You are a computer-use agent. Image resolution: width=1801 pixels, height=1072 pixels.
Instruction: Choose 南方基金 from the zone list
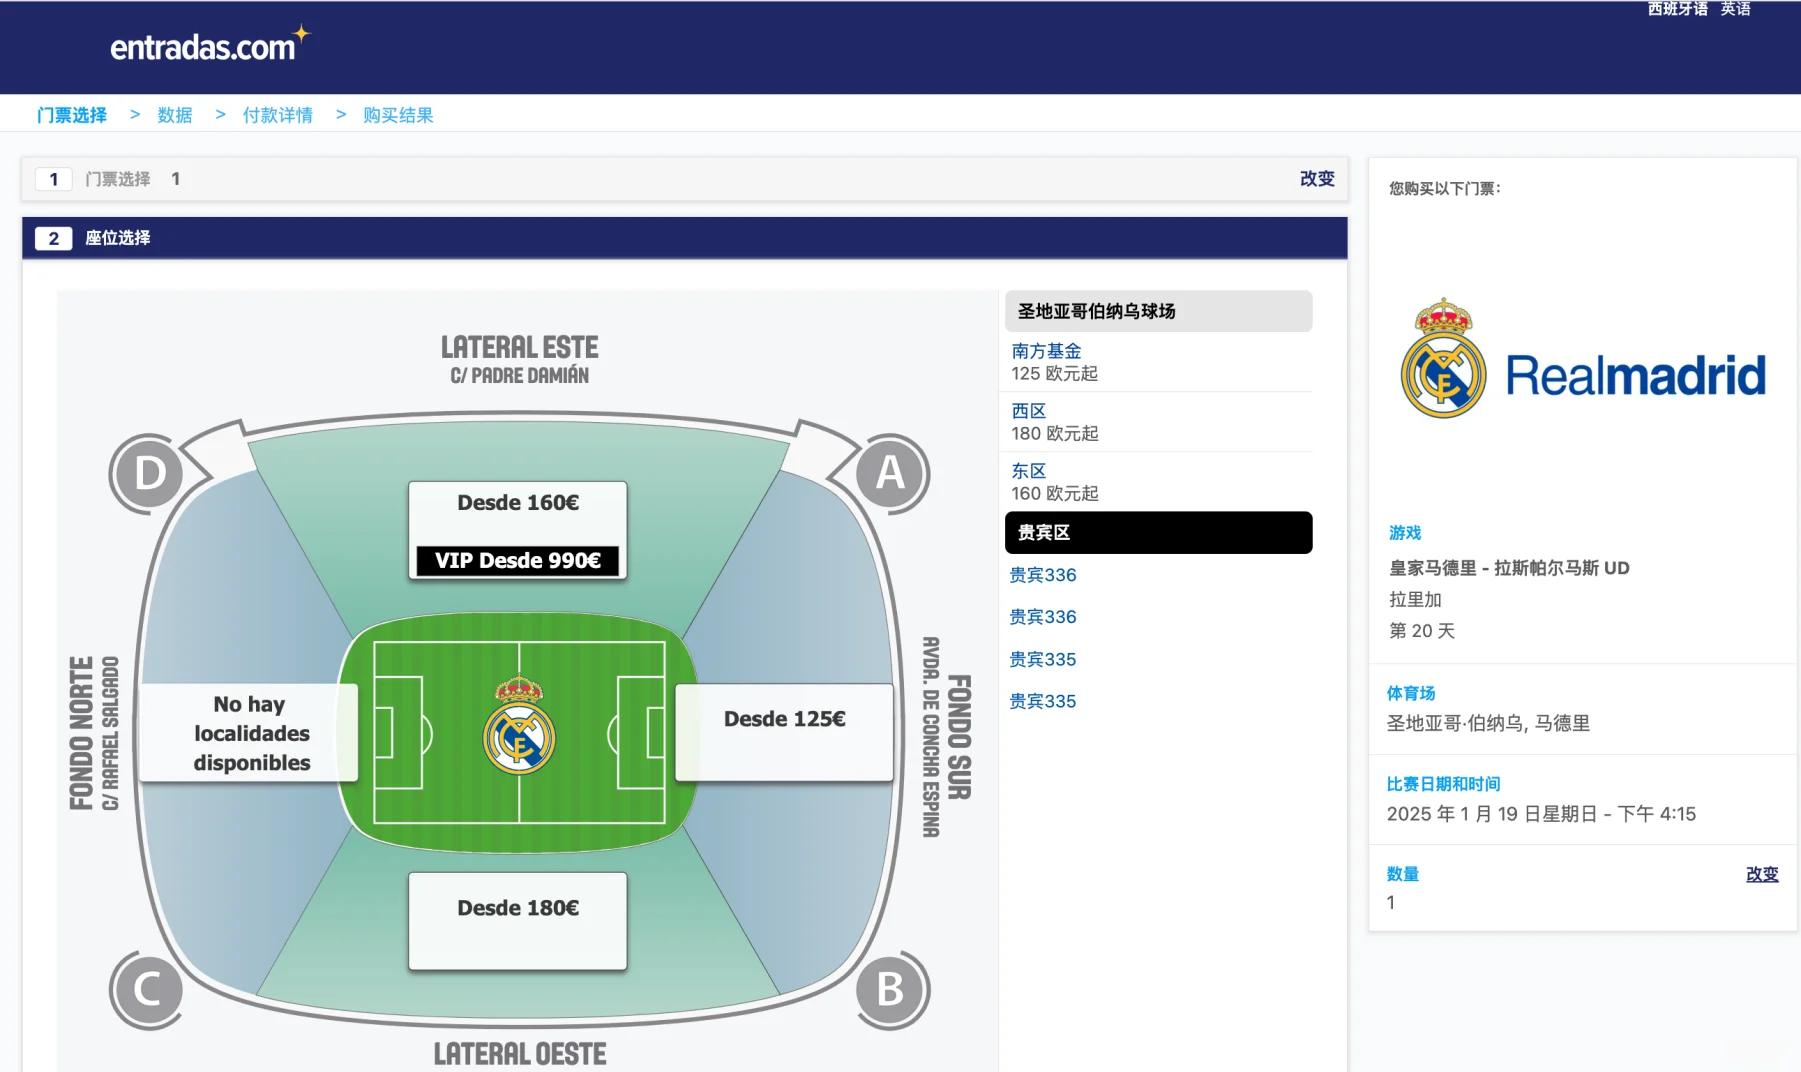pos(1046,351)
